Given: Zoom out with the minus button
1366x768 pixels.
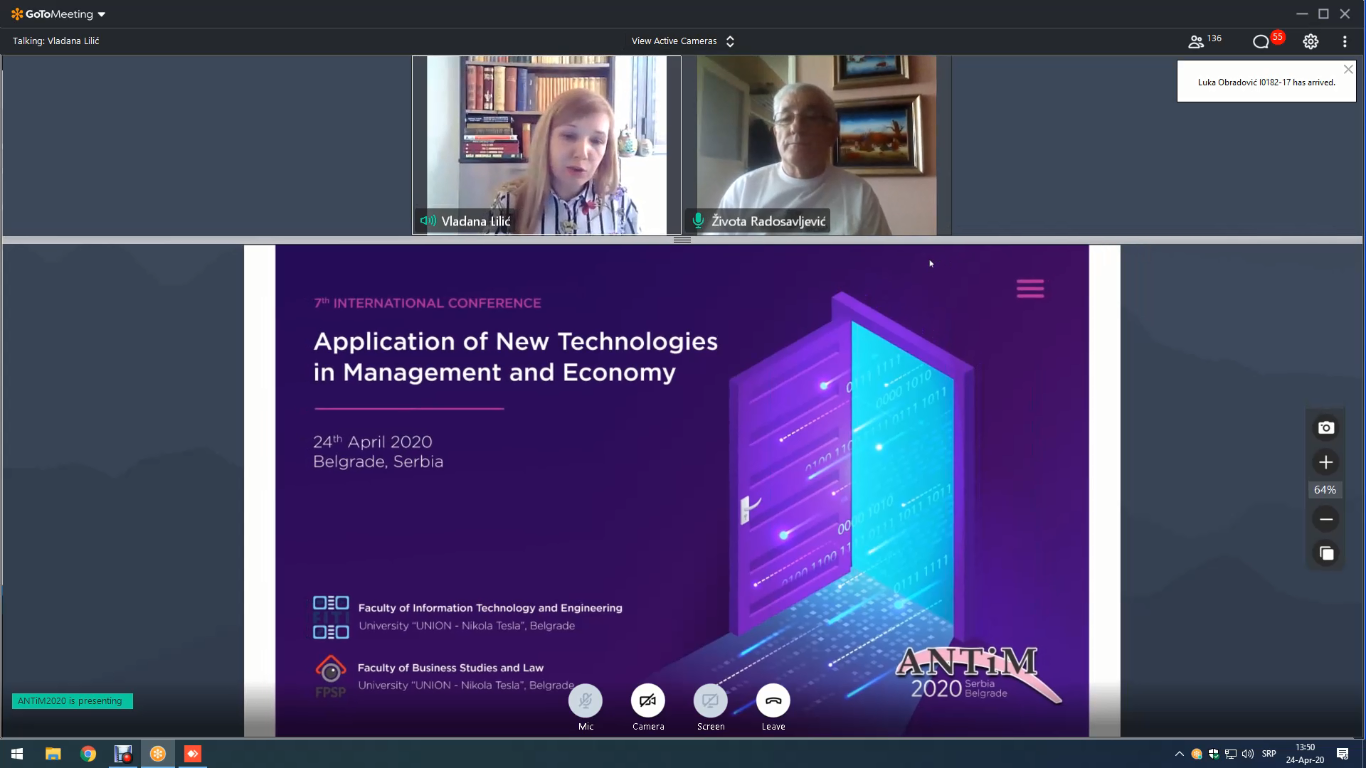Looking at the screenshot, I should pos(1326,519).
